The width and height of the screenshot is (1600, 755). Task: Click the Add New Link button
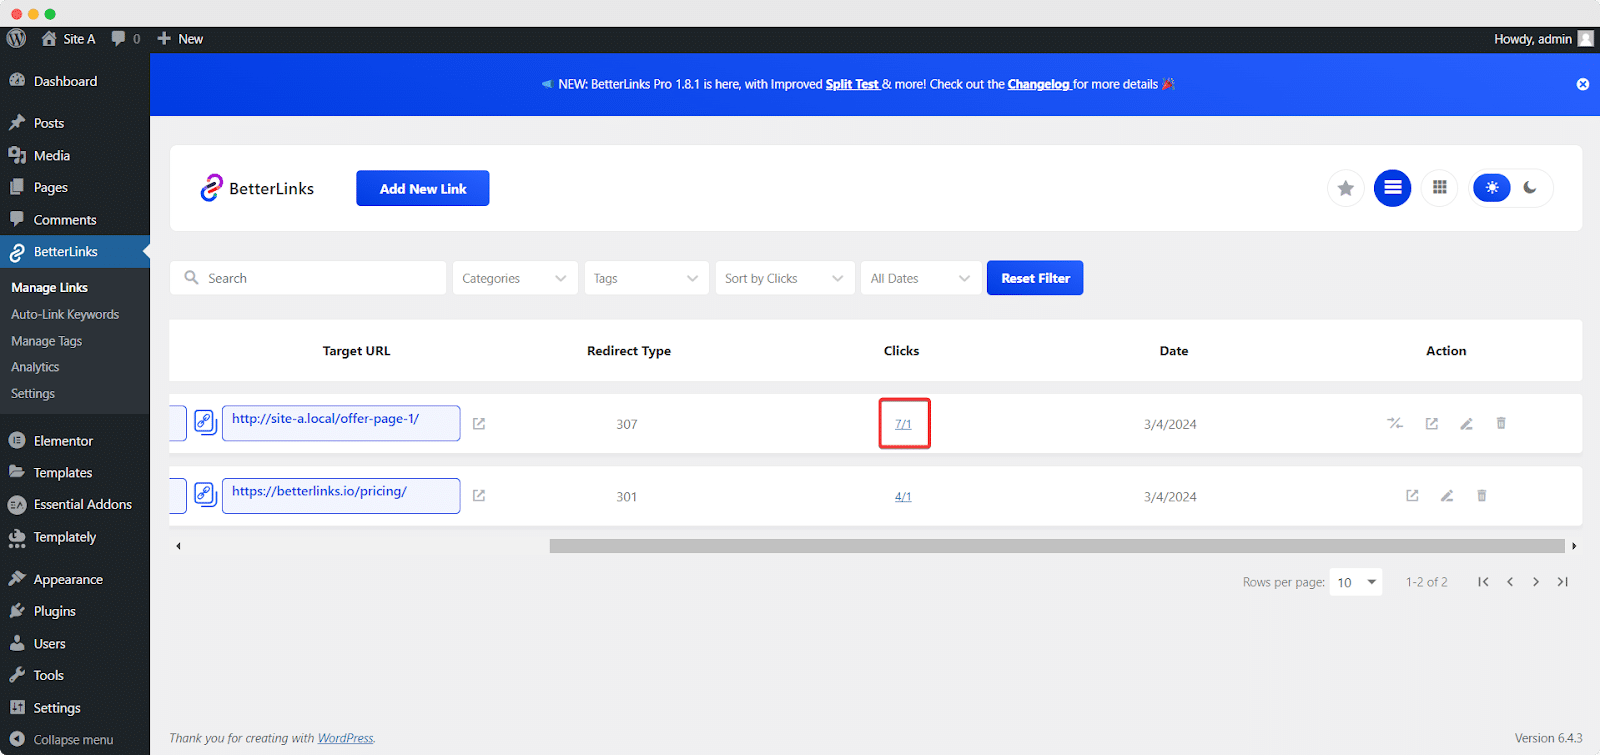[x=422, y=188]
